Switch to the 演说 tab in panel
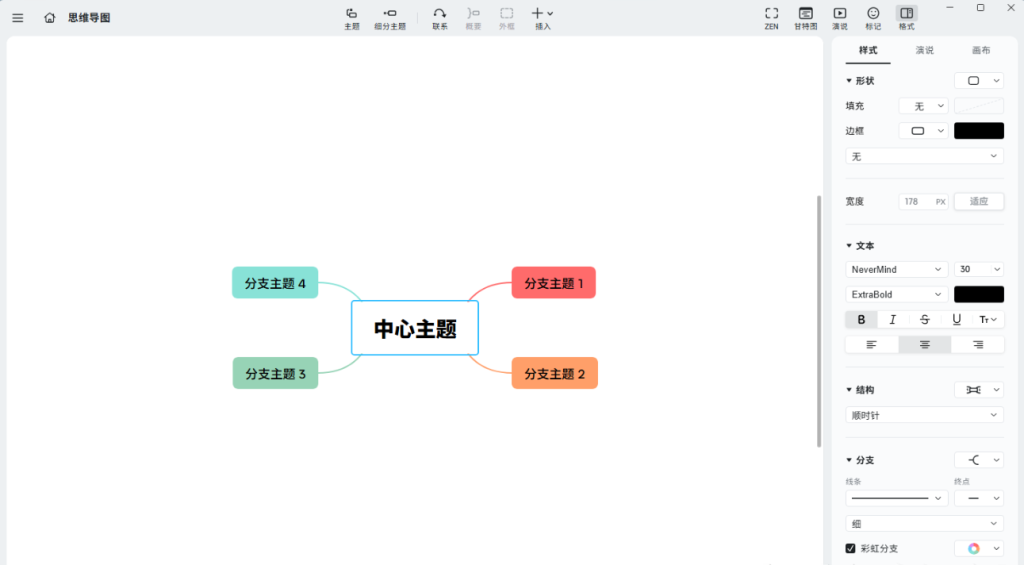 925,50
